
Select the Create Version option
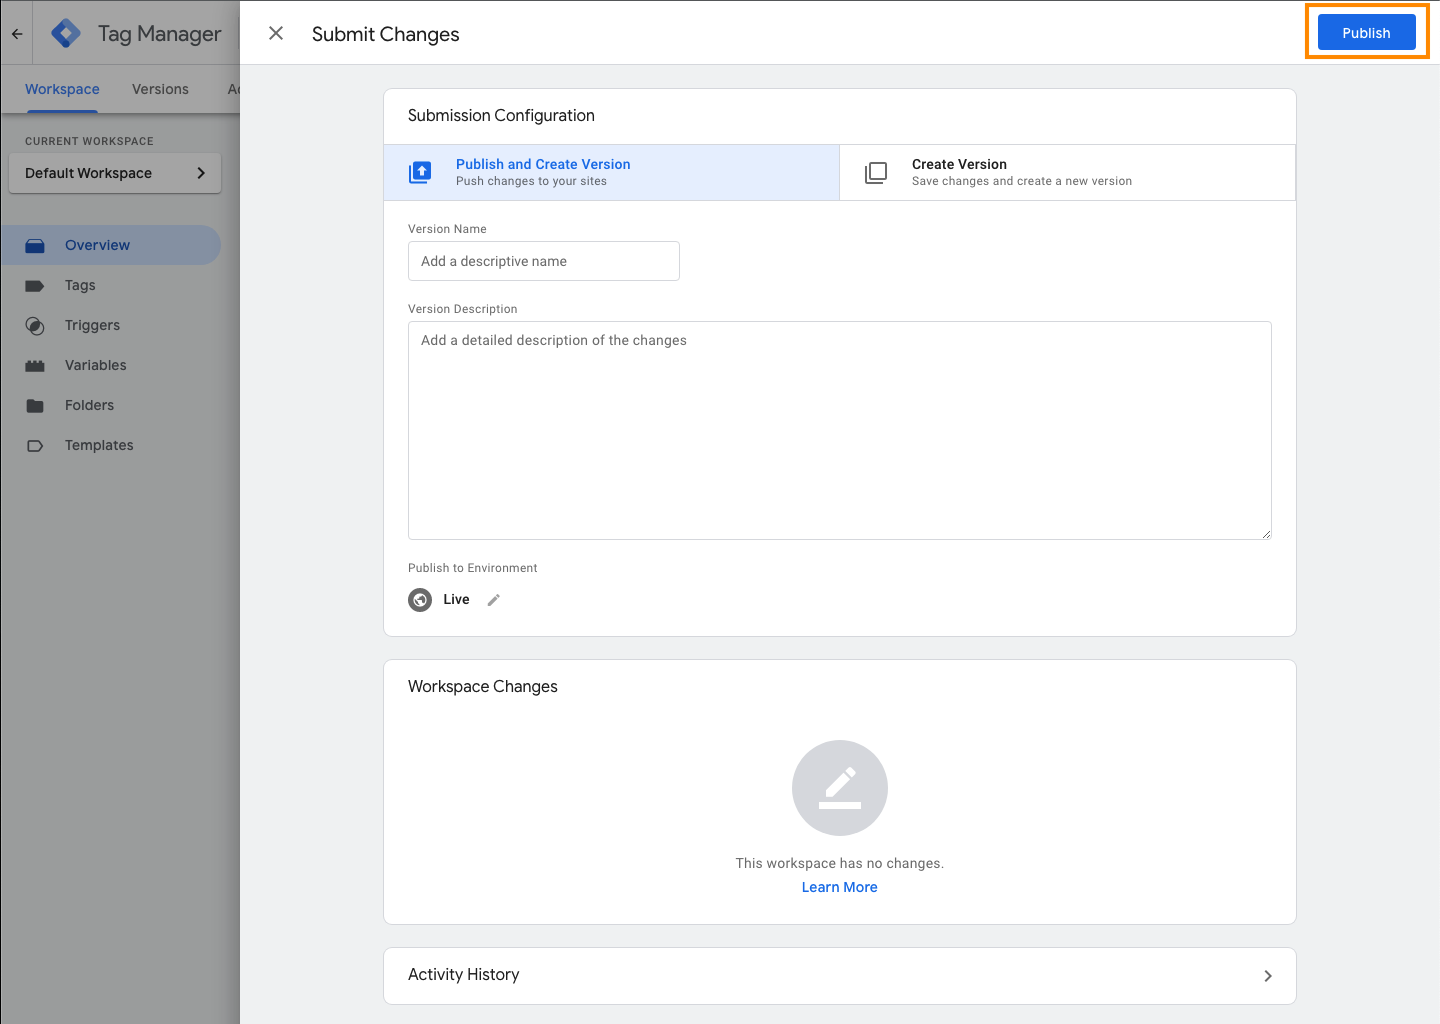pyautogui.click(x=1067, y=172)
